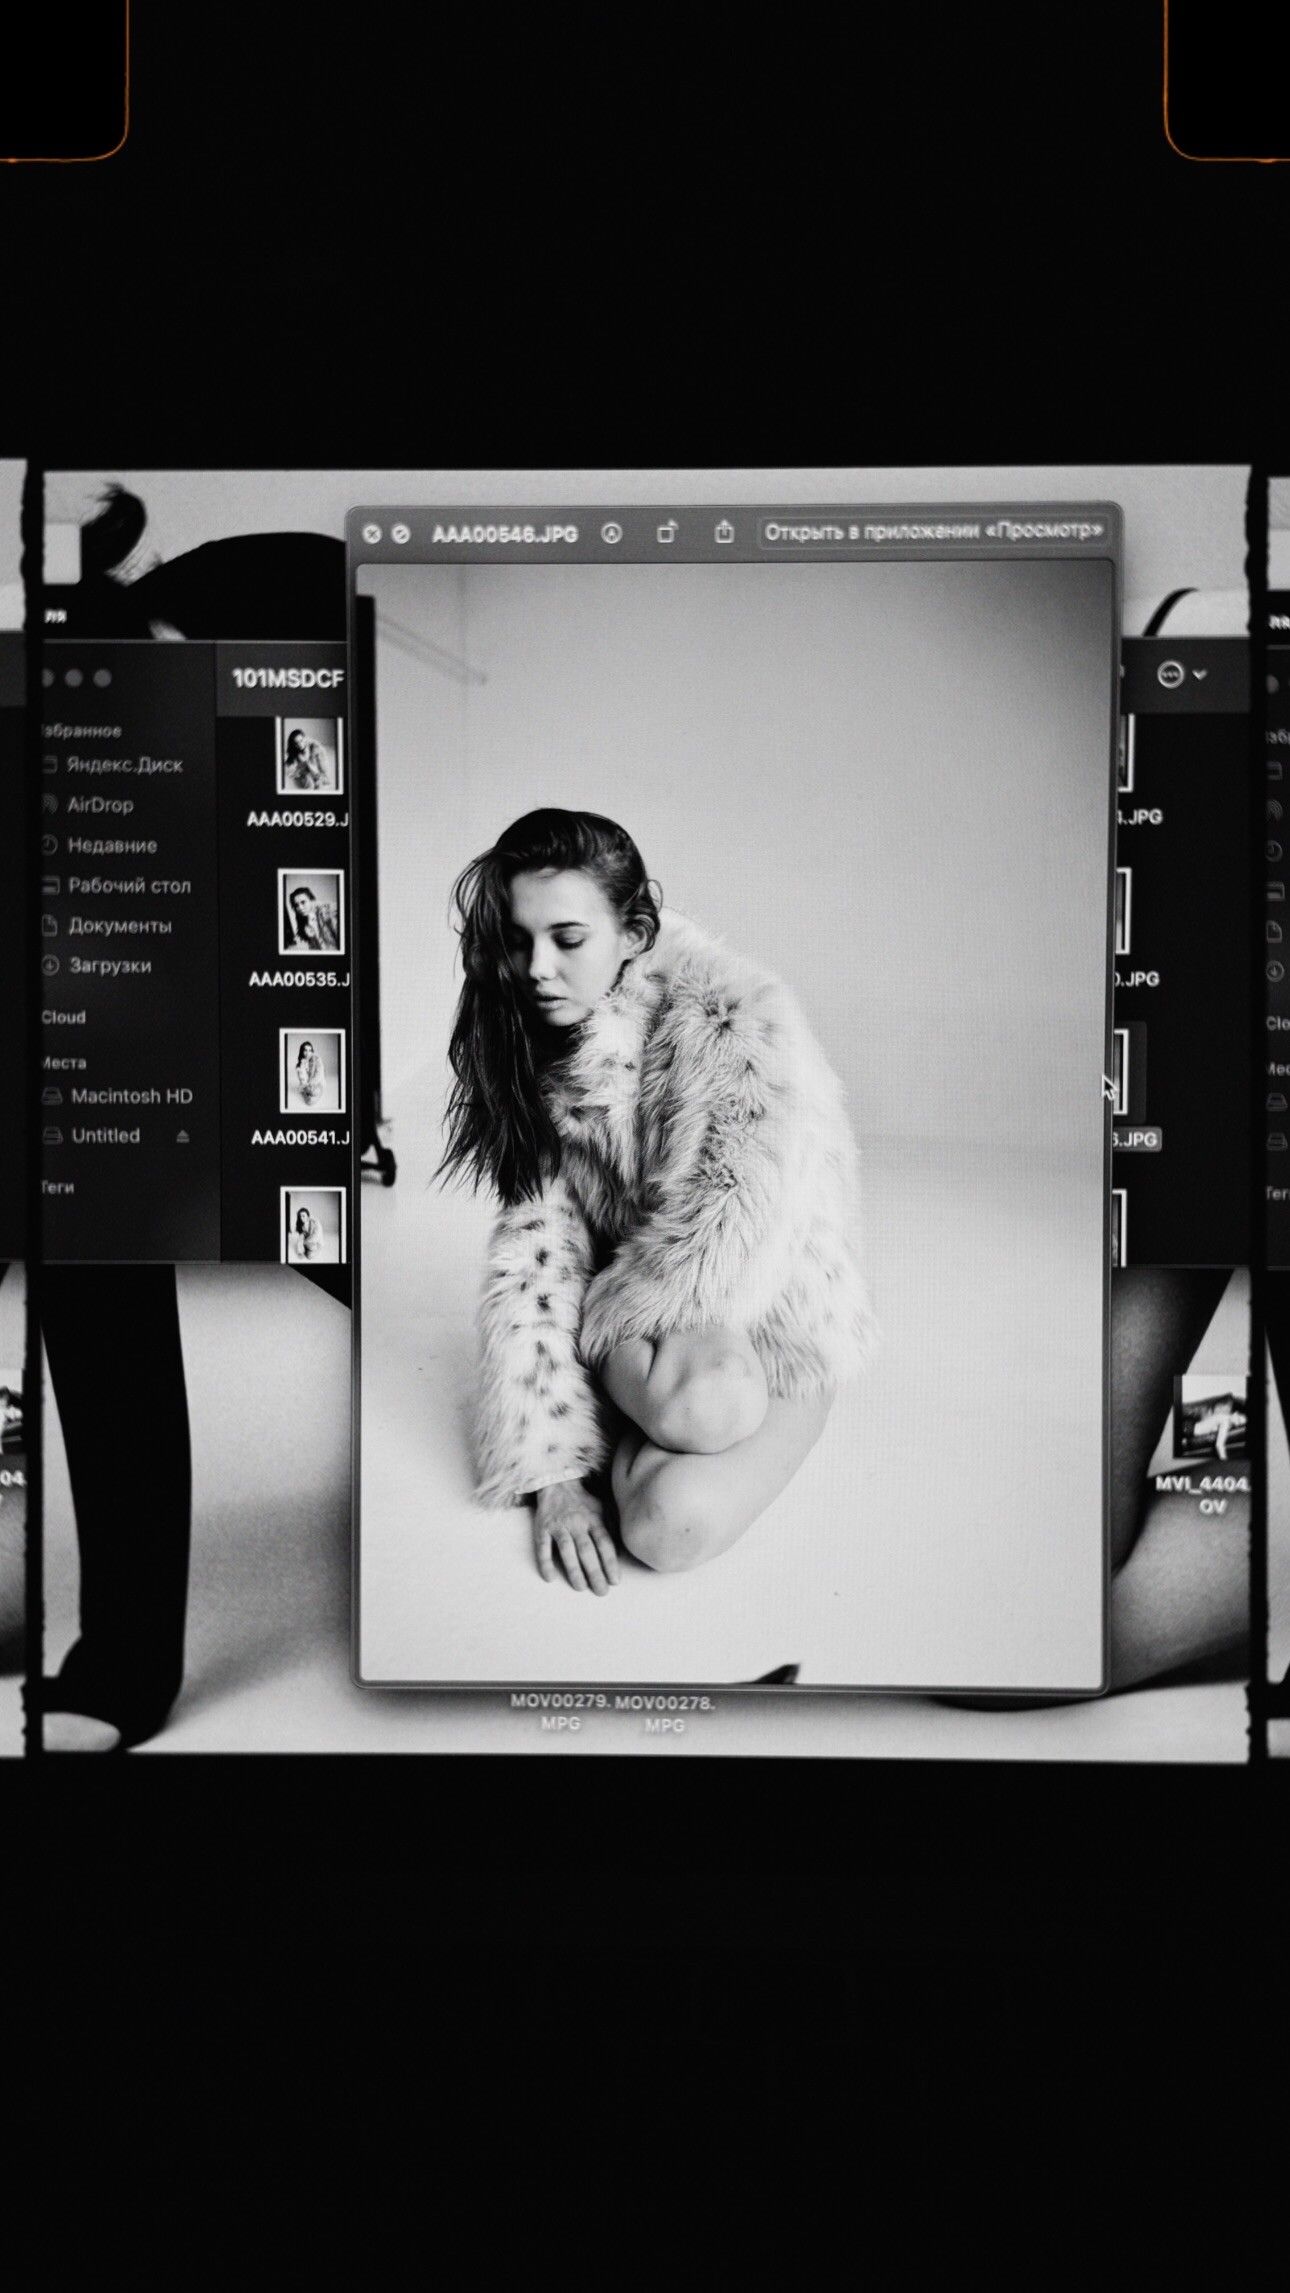
Task: Select the AAA00535 image thumbnail
Action: pyautogui.click(x=310, y=914)
